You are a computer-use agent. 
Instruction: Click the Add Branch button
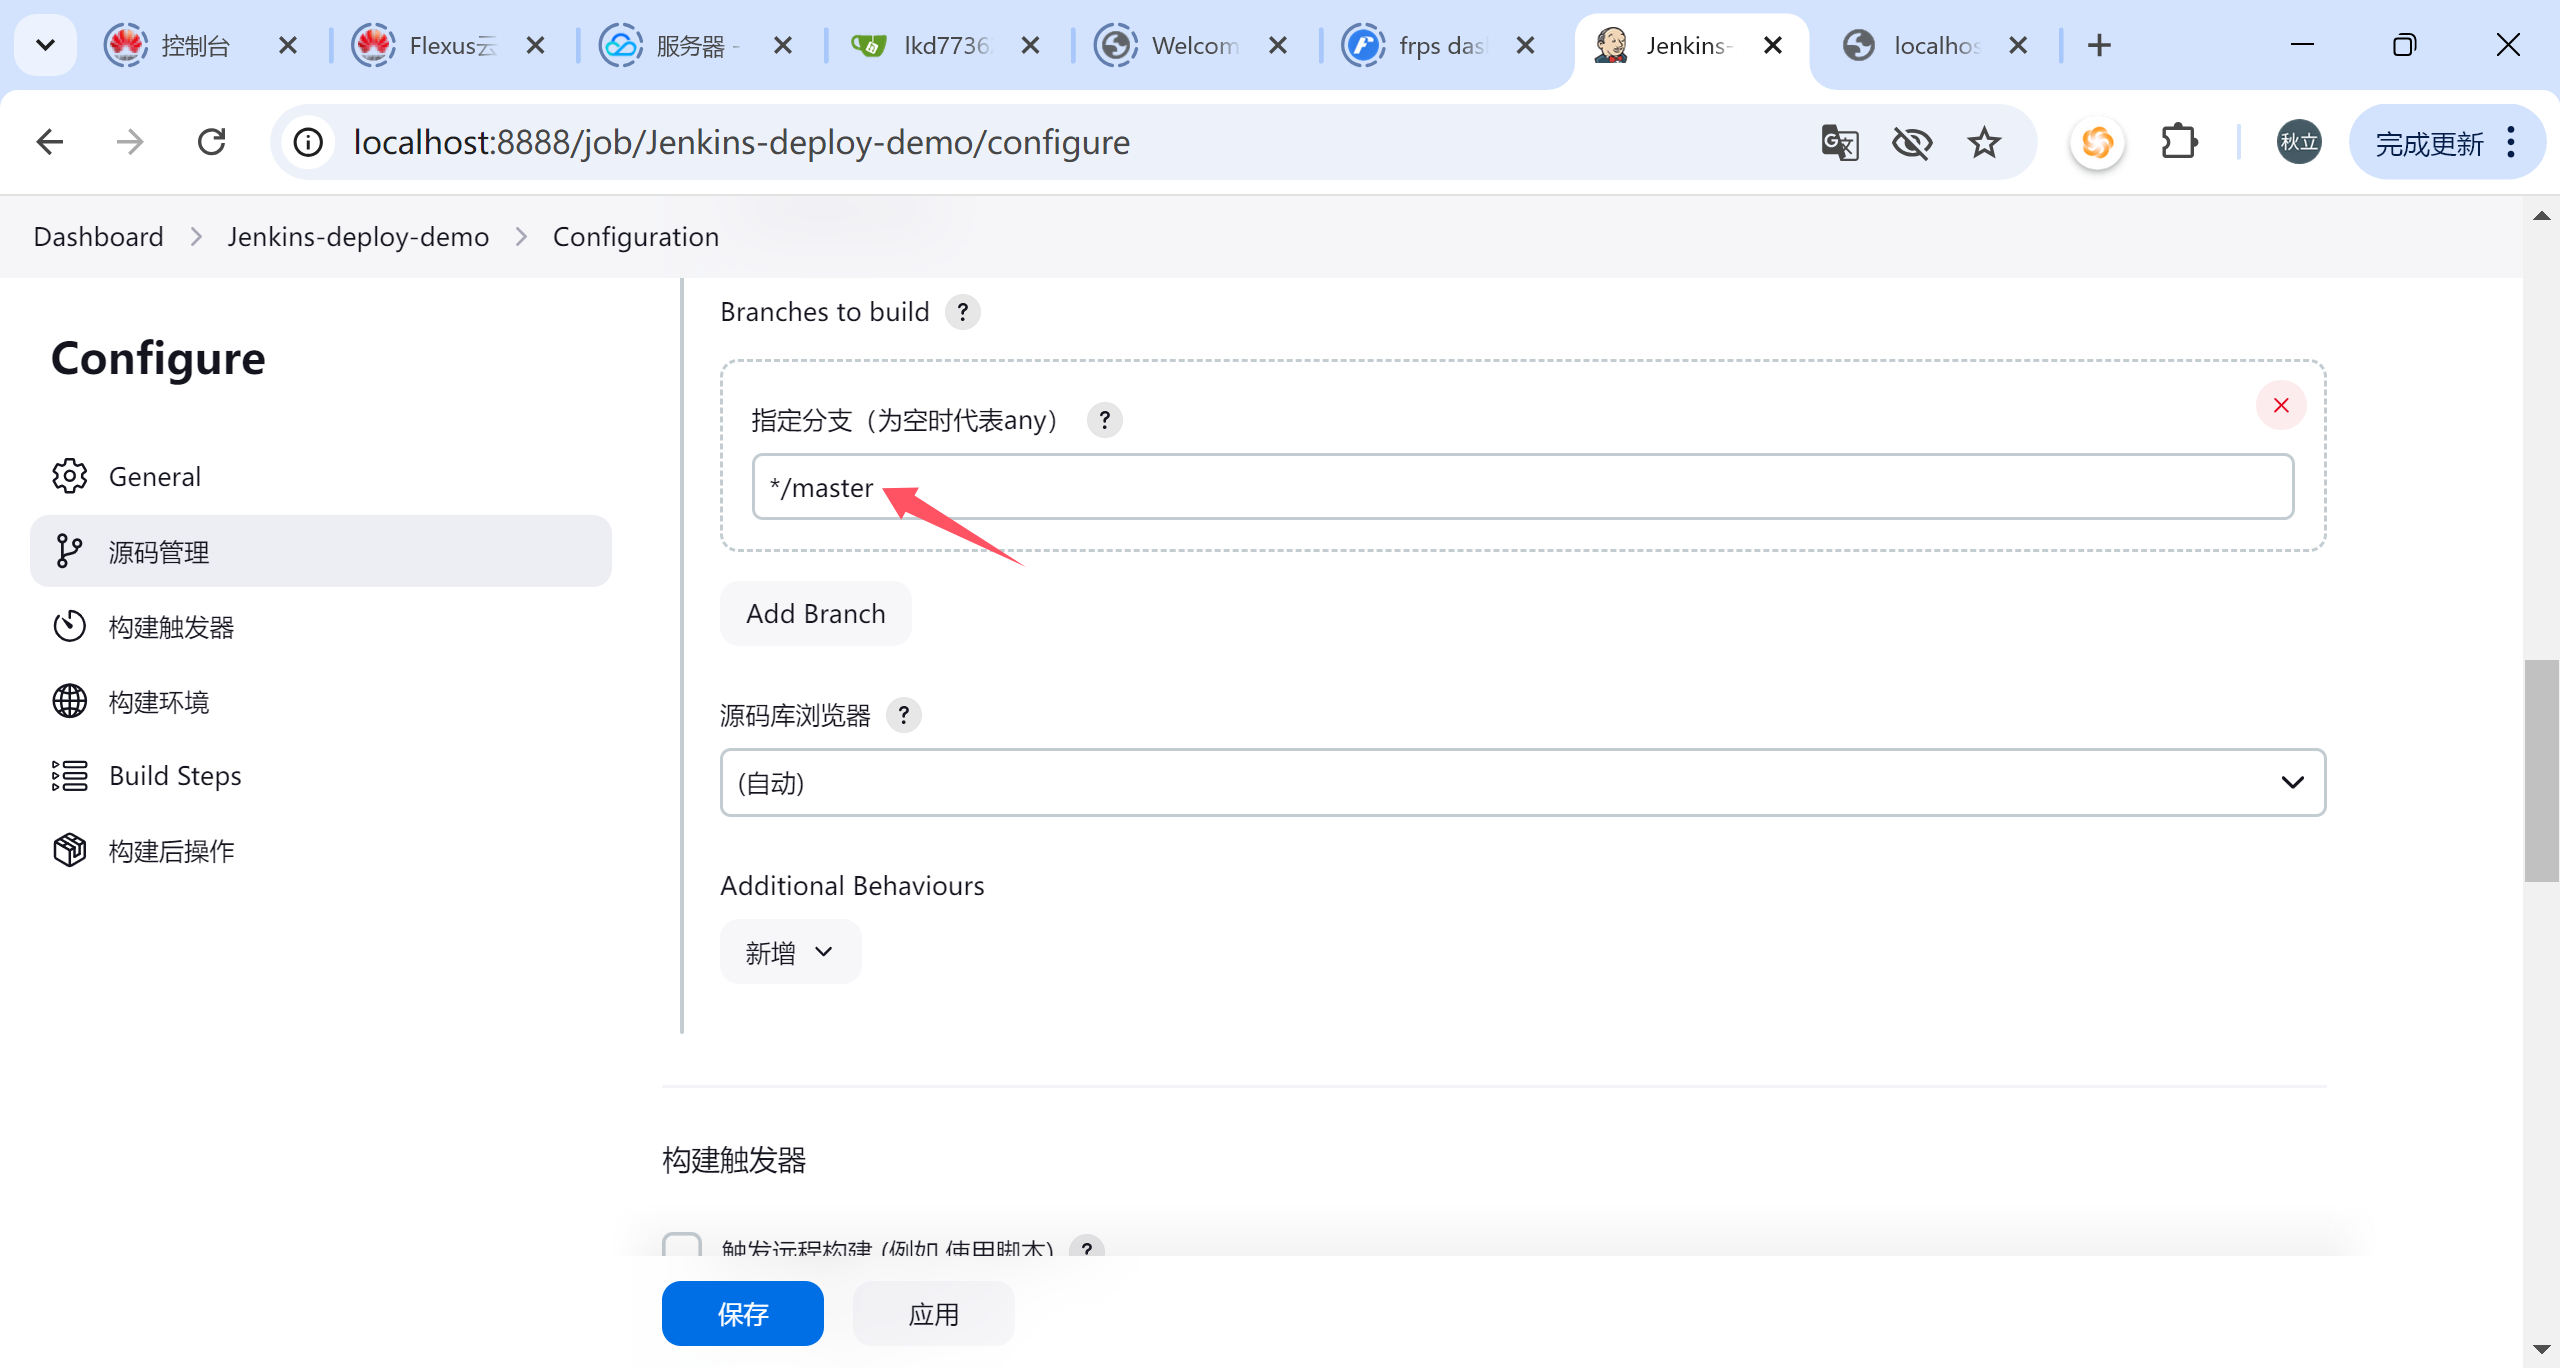[x=815, y=613]
